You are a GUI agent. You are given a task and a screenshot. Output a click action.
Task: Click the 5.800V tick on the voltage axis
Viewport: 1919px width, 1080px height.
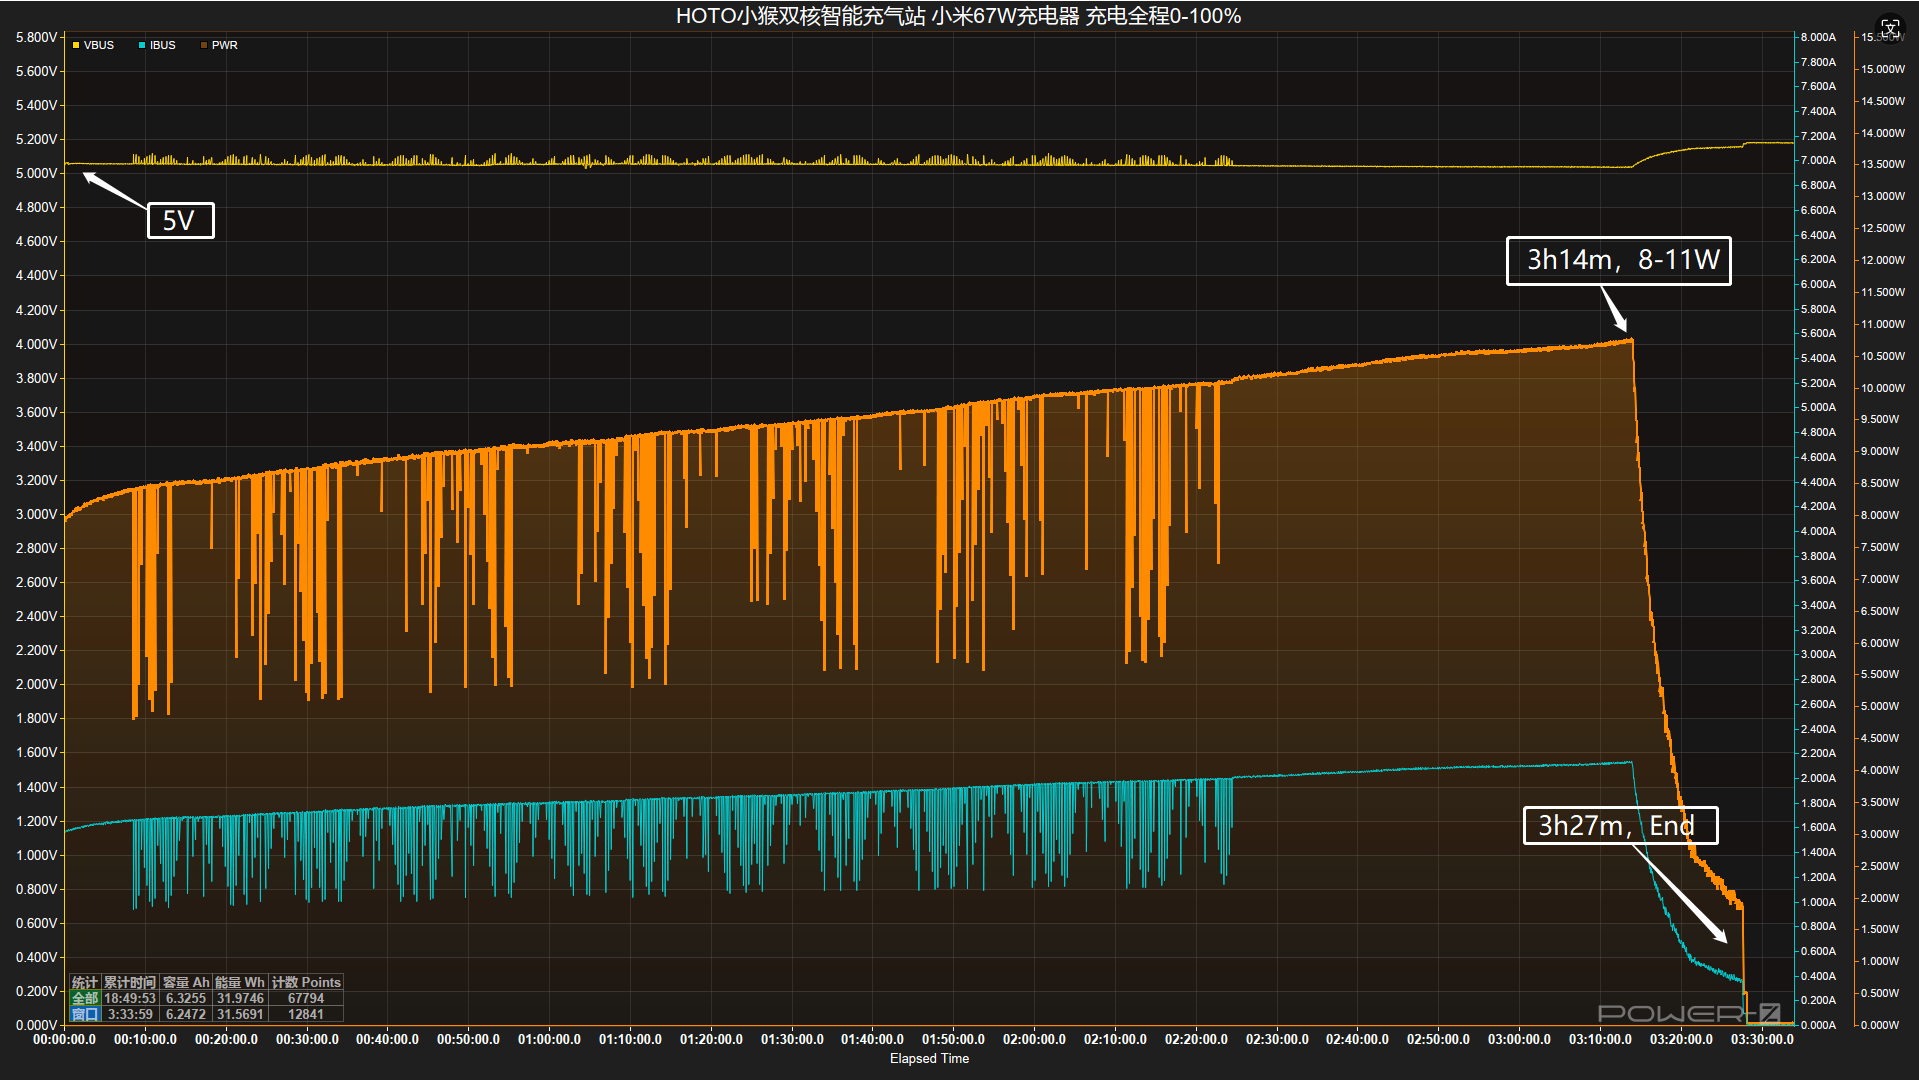coord(36,37)
